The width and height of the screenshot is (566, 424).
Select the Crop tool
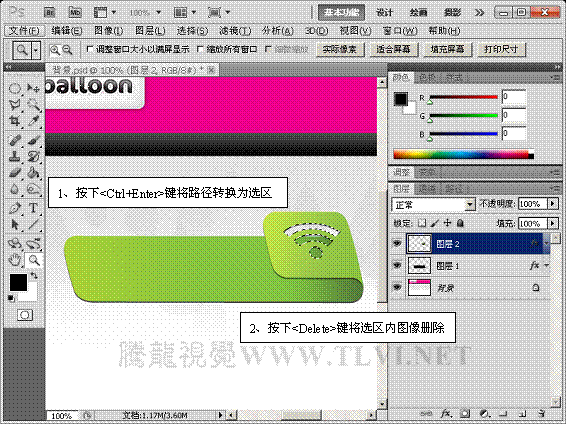pos(14,121)
